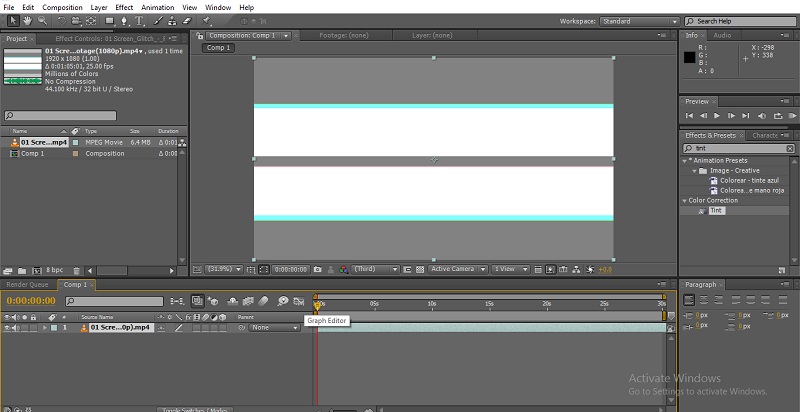Select the Pen tool

pyautogui.click(x=124, y=21)
